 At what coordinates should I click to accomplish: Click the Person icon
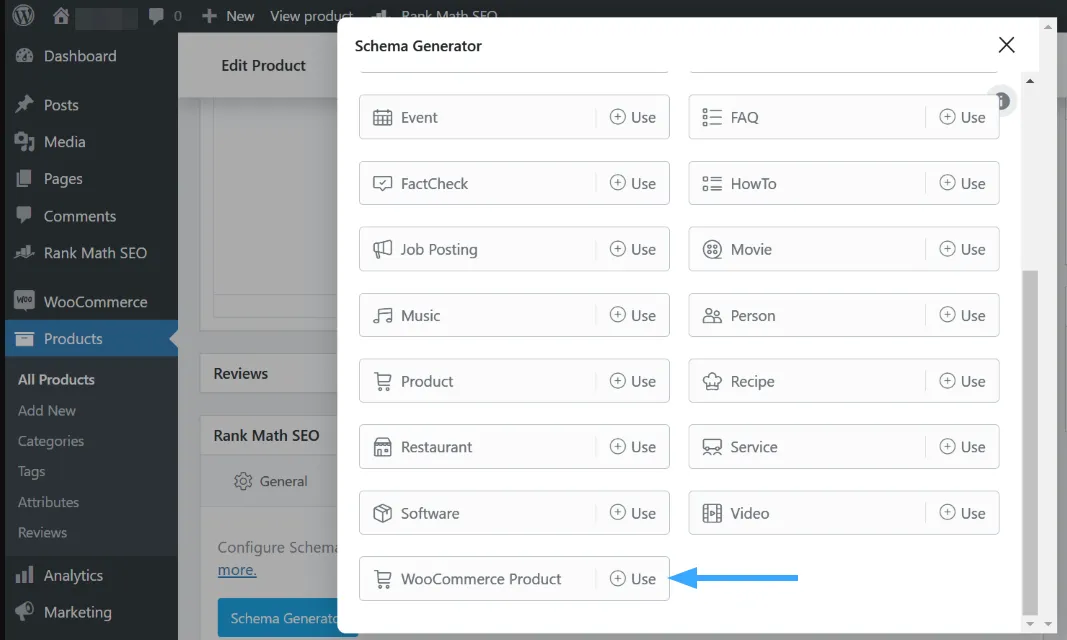coord(712,316)
